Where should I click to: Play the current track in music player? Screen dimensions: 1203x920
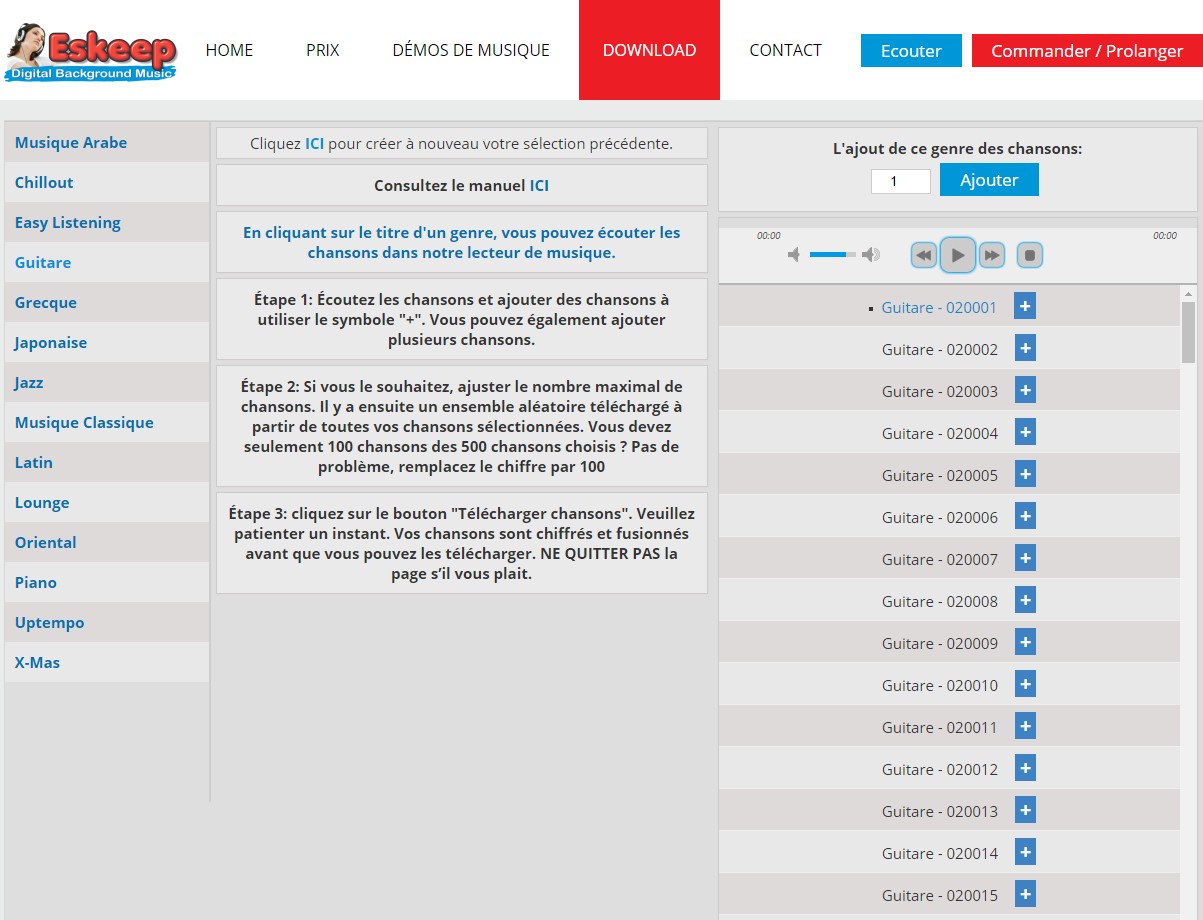958,255
